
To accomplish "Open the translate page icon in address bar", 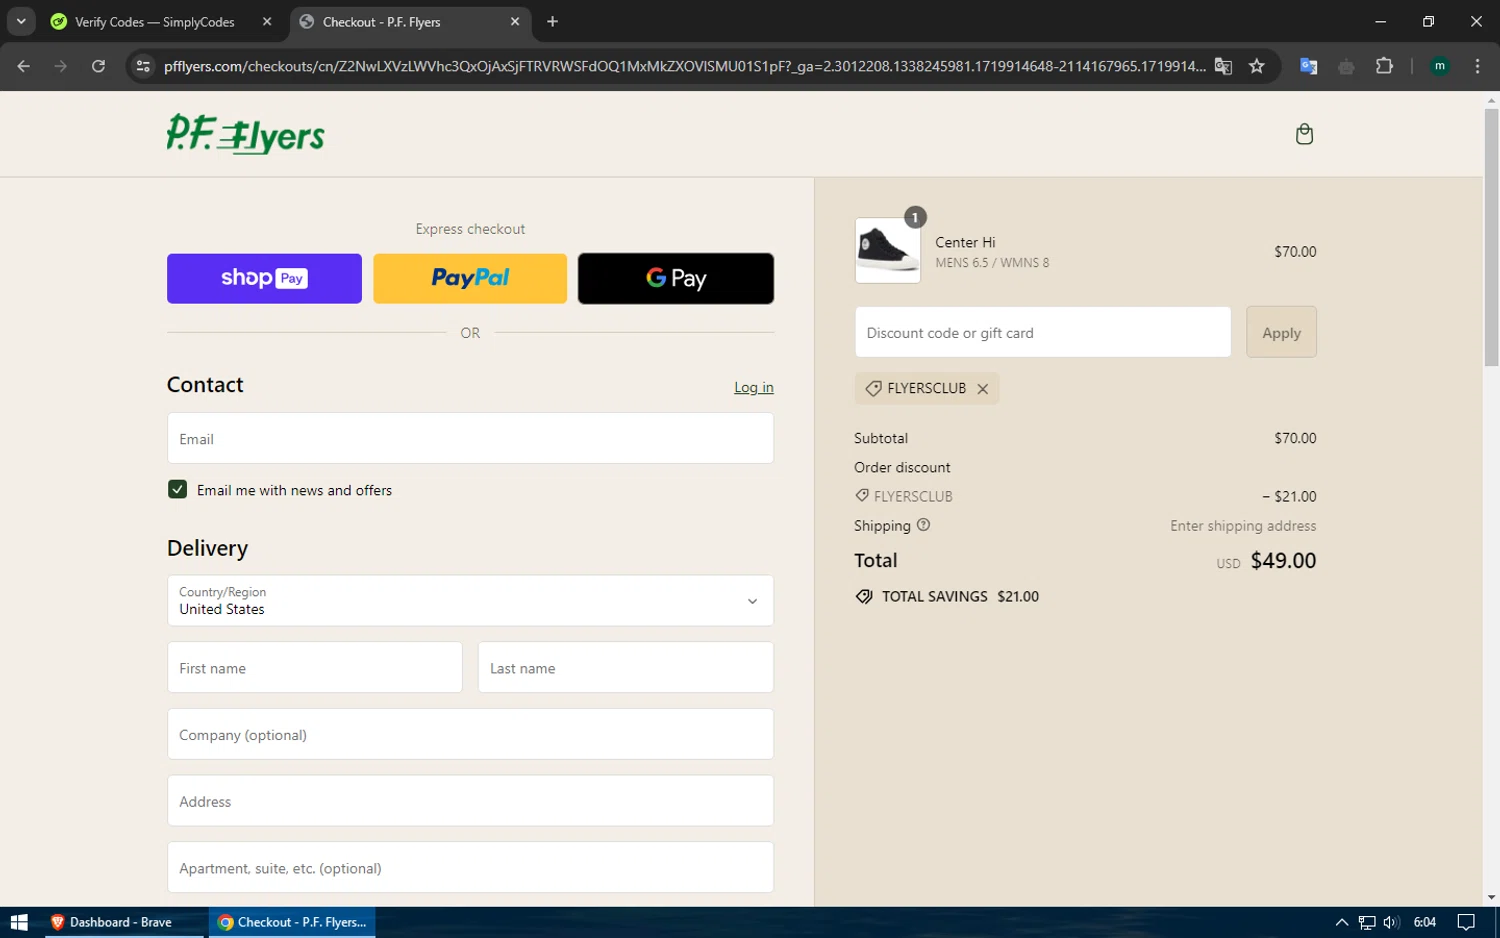I will coord(1223,66).
